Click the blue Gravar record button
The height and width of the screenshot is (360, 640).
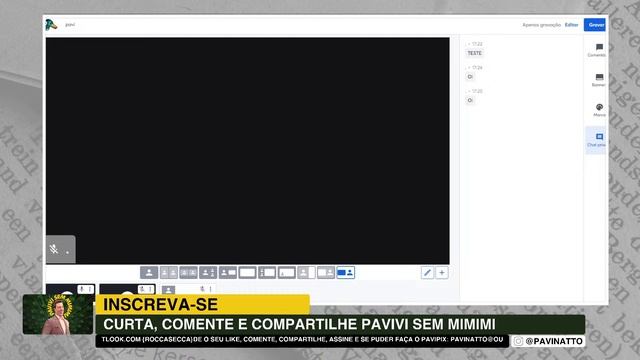pos(595,25)
